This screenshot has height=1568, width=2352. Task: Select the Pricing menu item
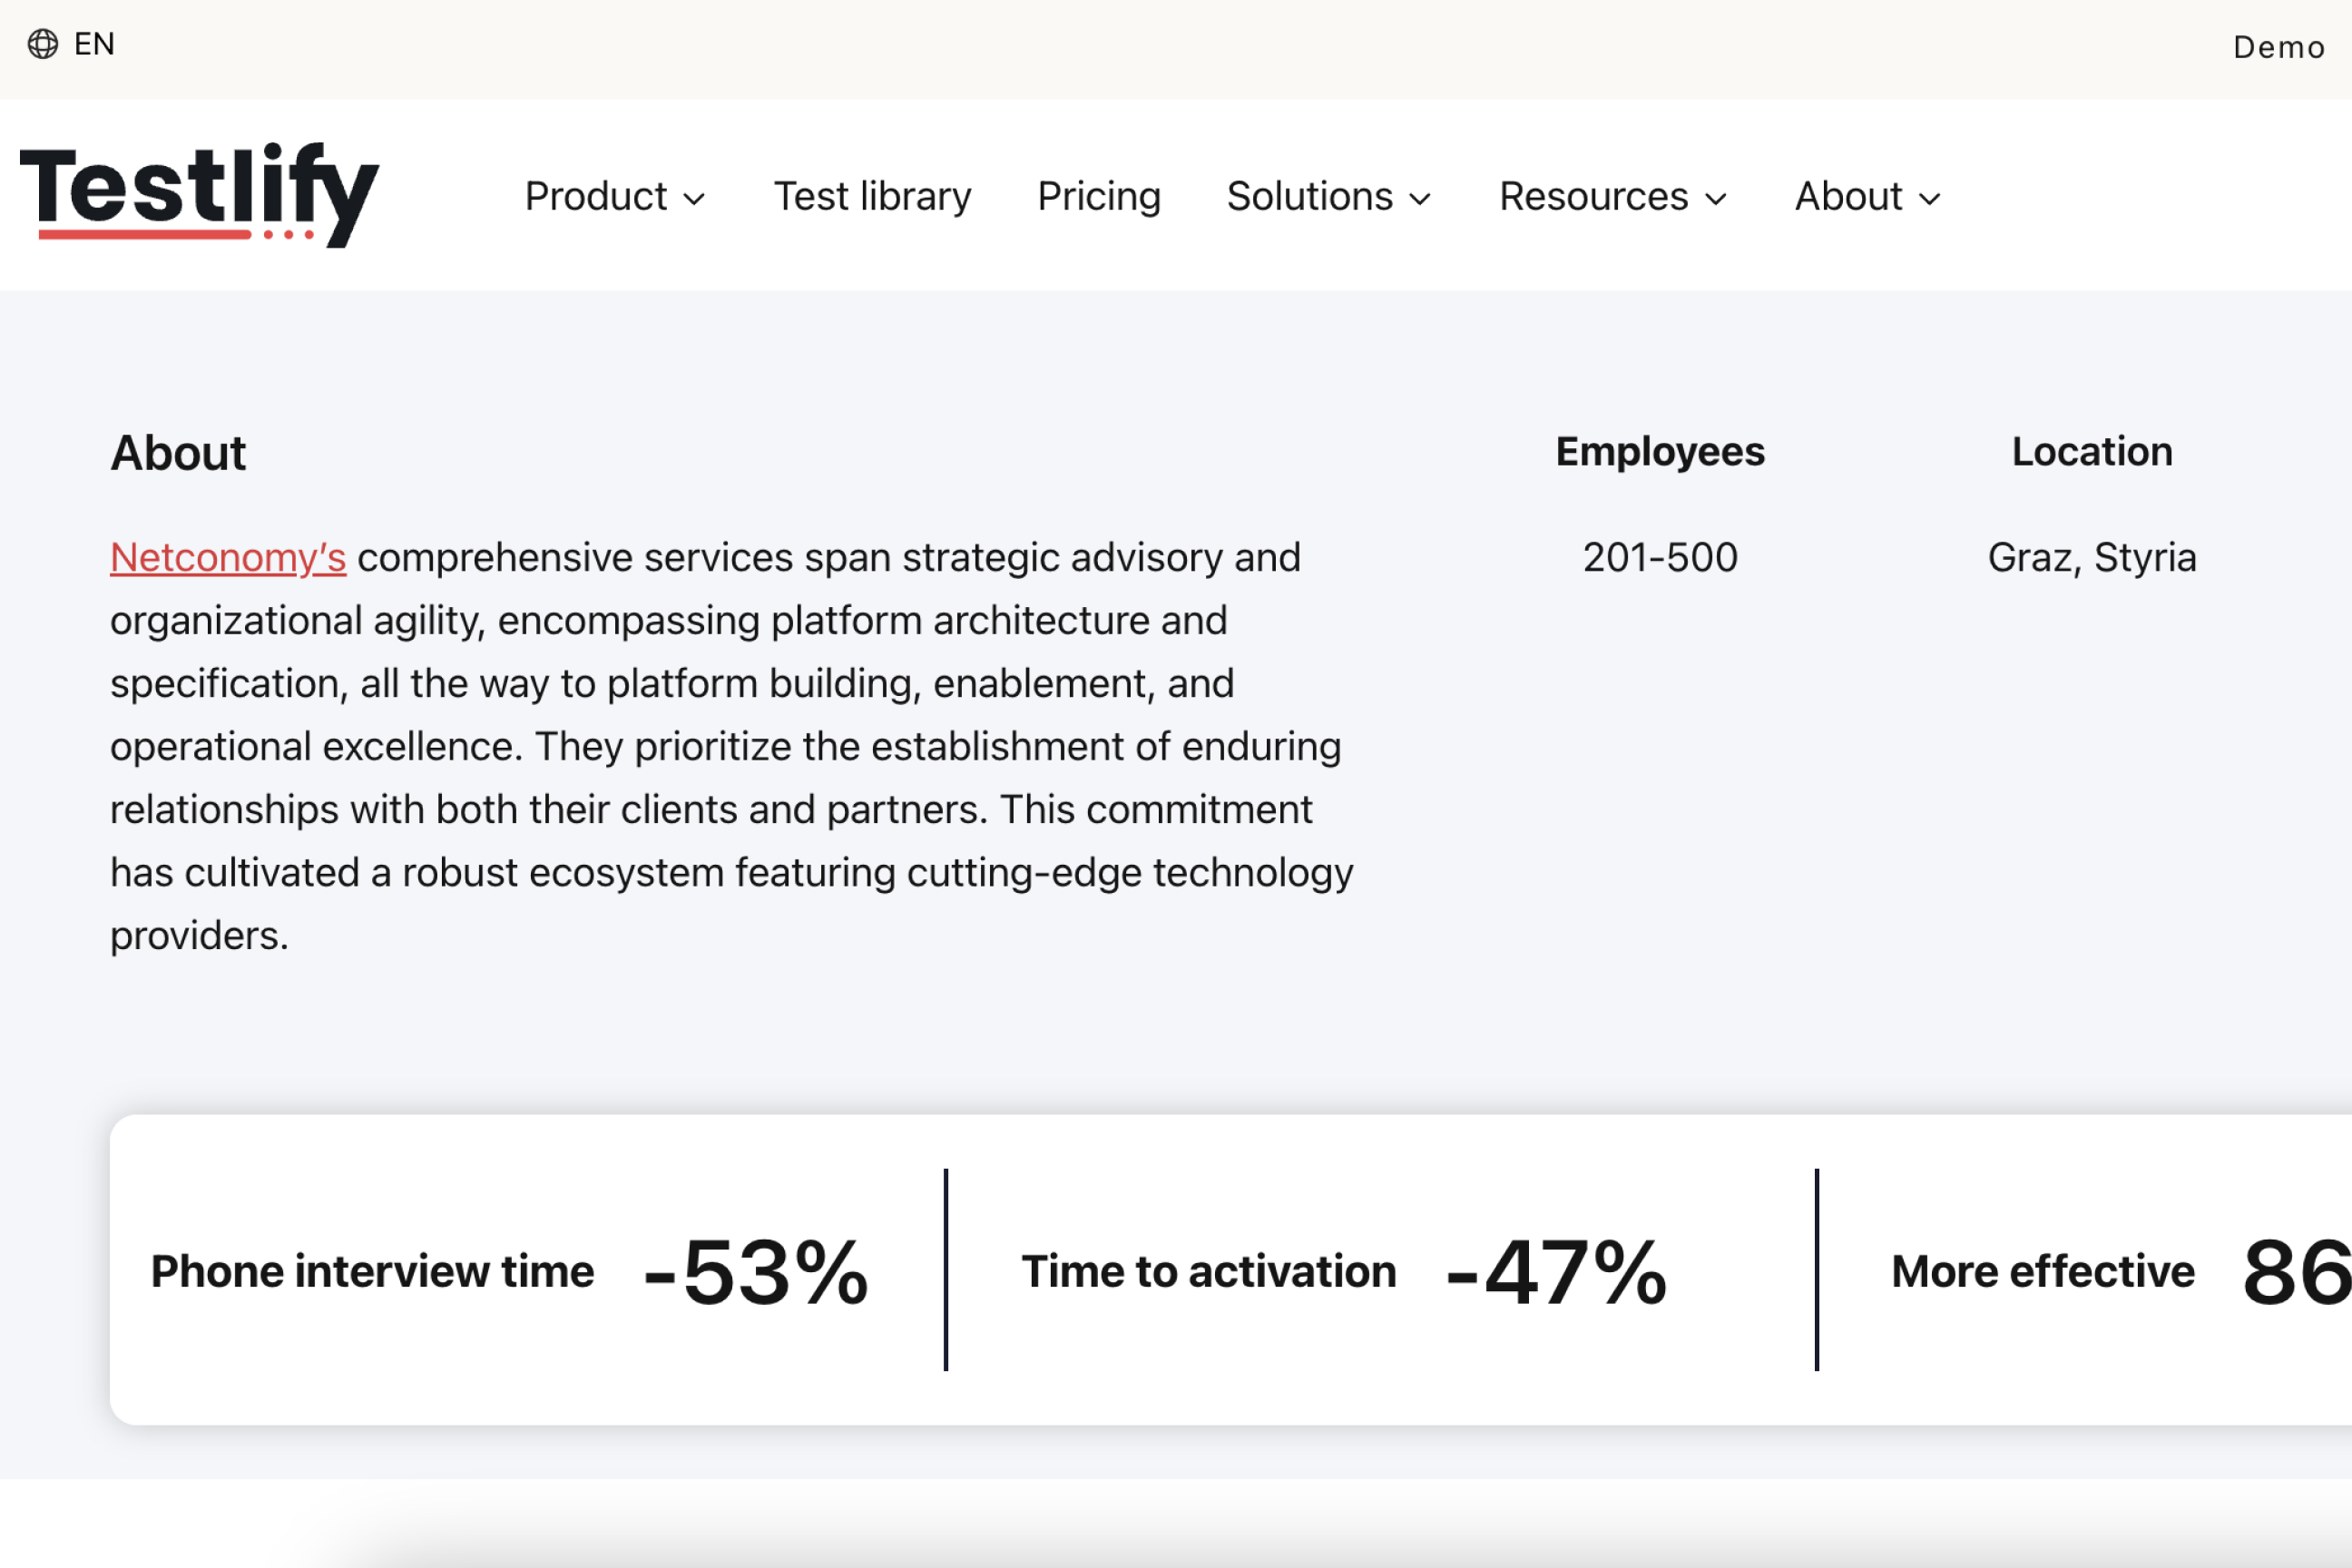coord(1099,196)
